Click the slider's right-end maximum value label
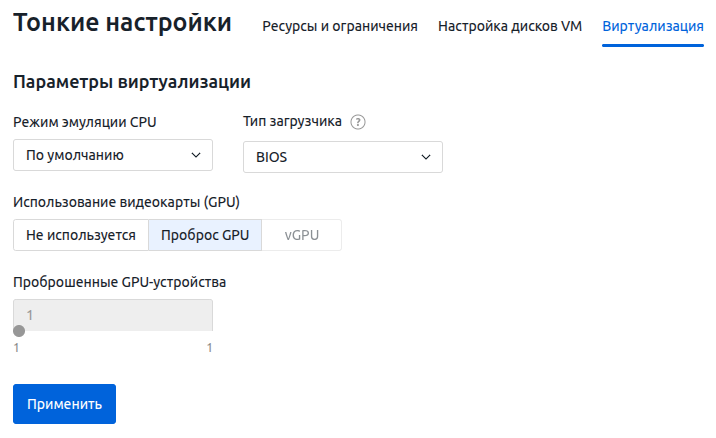Screen dimensions: 716x438 209,348
